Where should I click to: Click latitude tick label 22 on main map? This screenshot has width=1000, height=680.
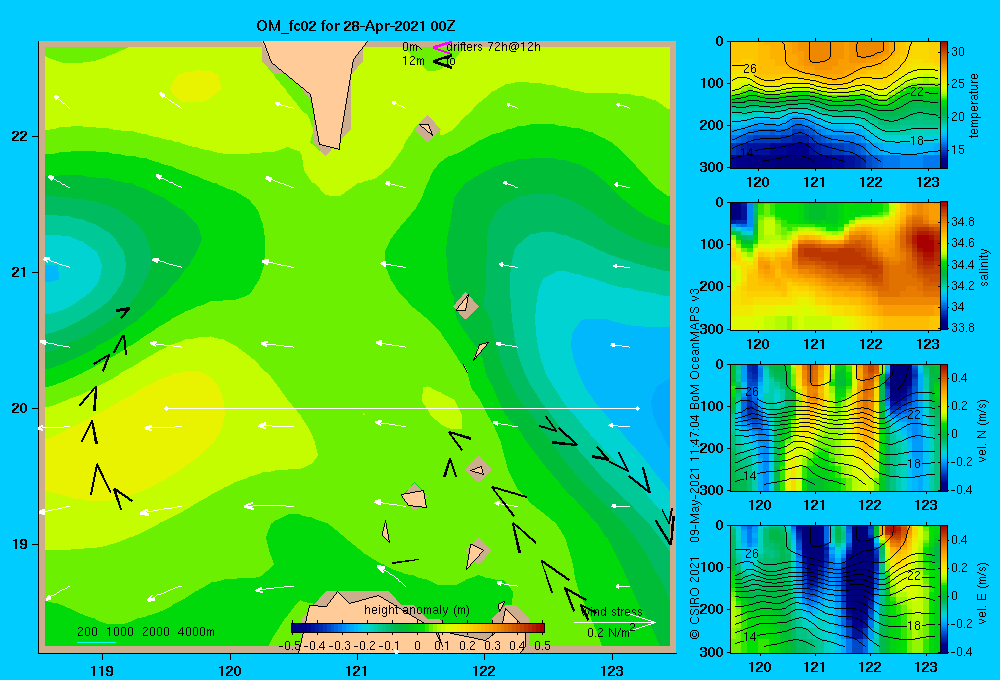19,136
